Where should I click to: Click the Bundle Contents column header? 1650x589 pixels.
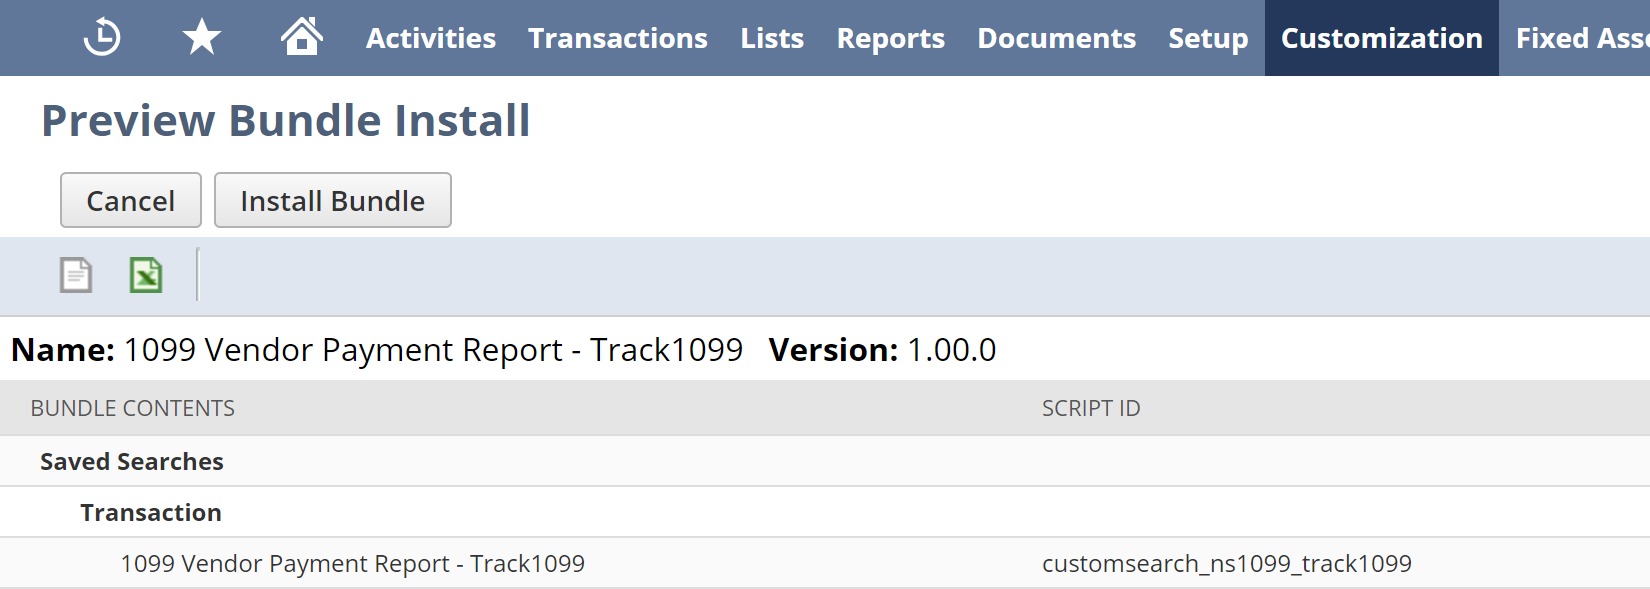133,408
